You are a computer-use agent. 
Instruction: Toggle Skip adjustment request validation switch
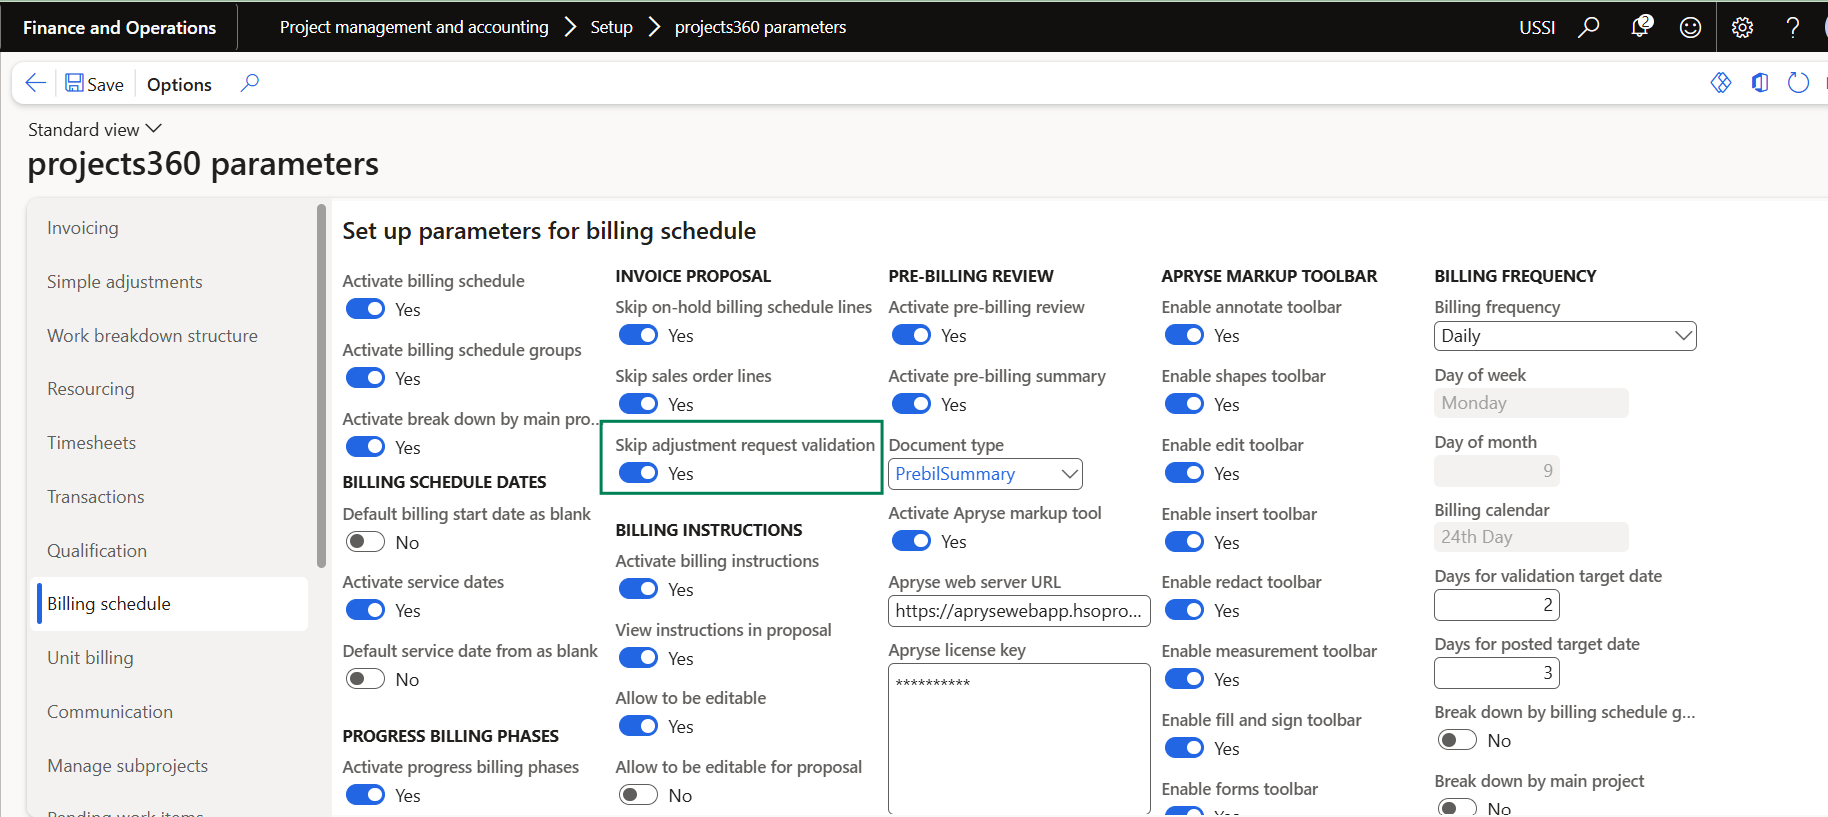638,473
